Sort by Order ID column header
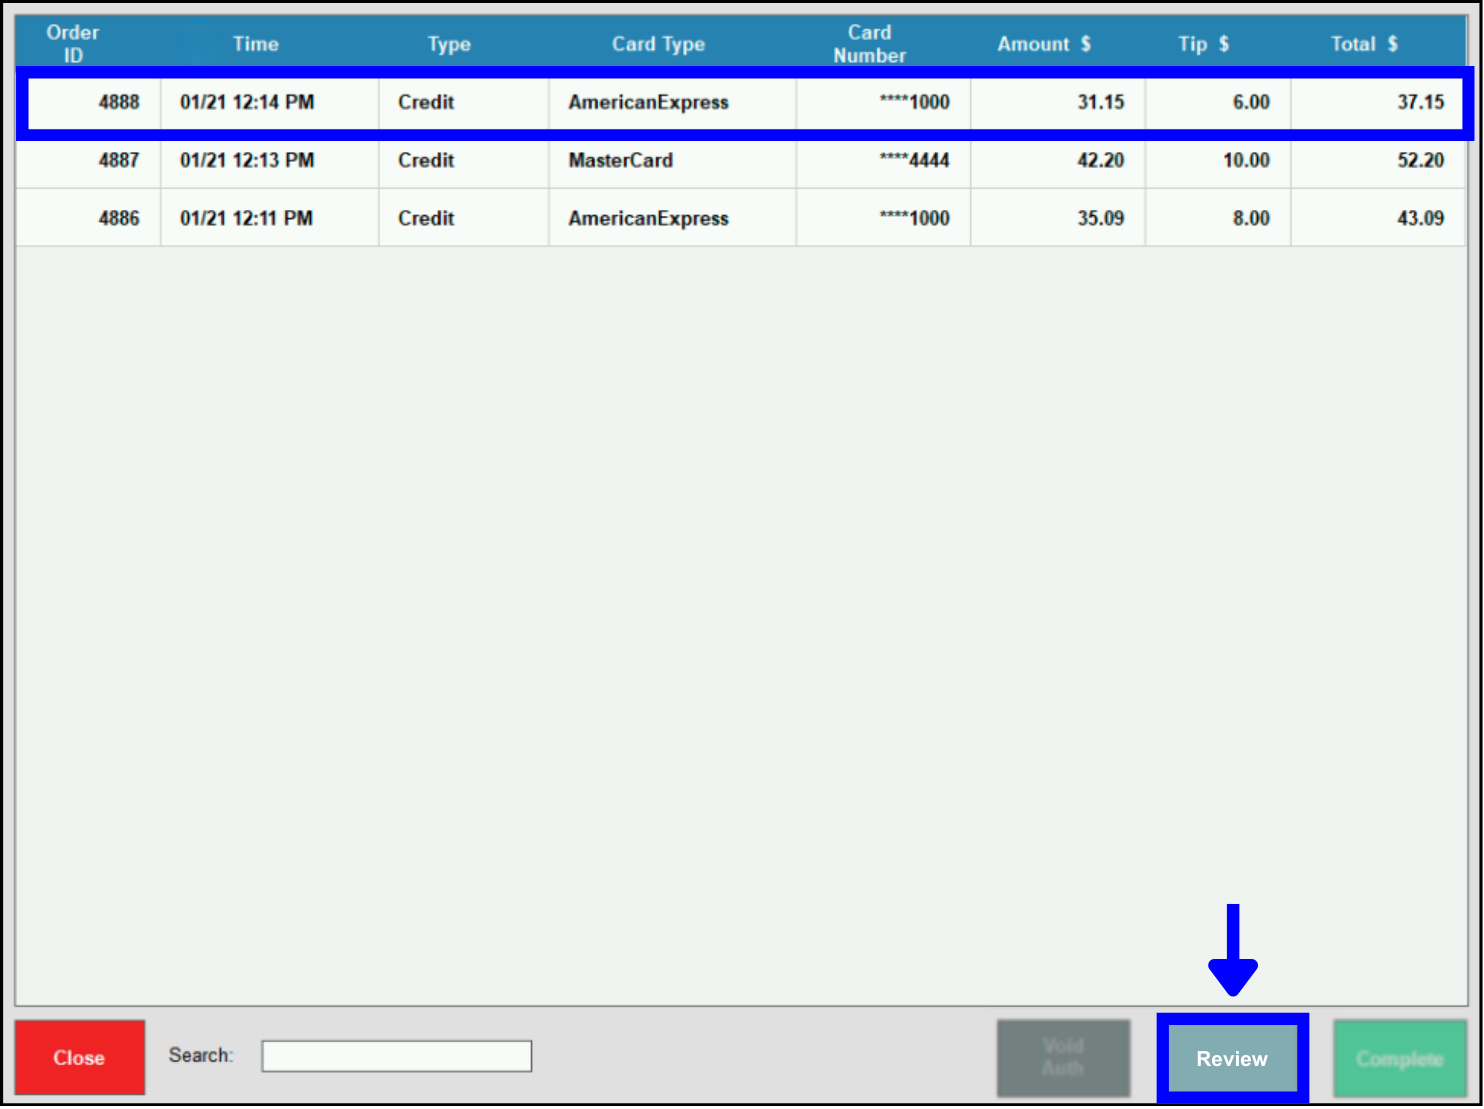The width and height of the screenshot is (1484, 1109). (x=73, y=44)
